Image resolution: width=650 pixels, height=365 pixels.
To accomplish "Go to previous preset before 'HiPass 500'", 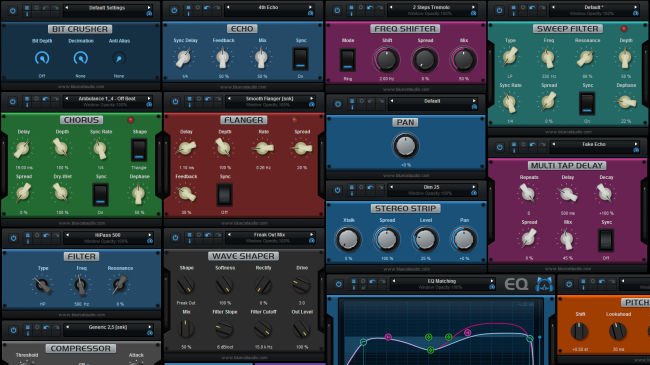I will pos(67,235).
